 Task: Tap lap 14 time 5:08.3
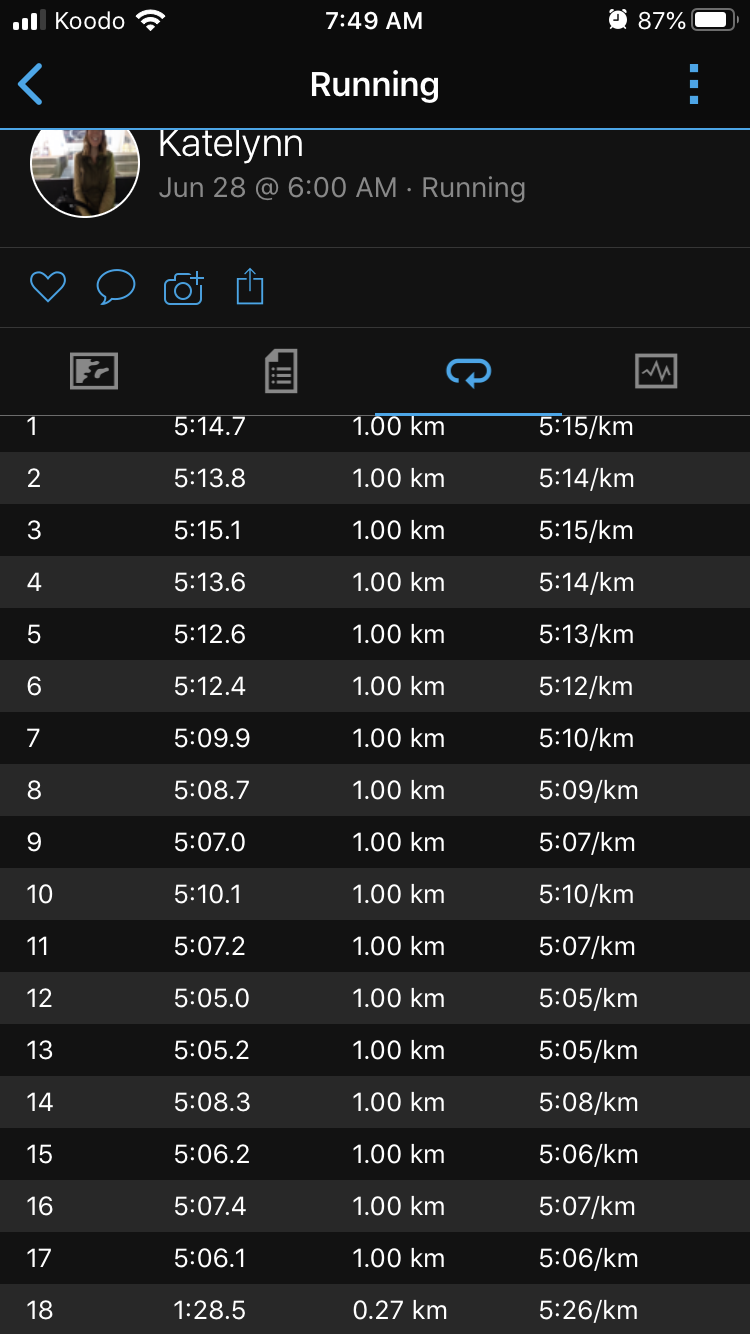point(210,1102)
